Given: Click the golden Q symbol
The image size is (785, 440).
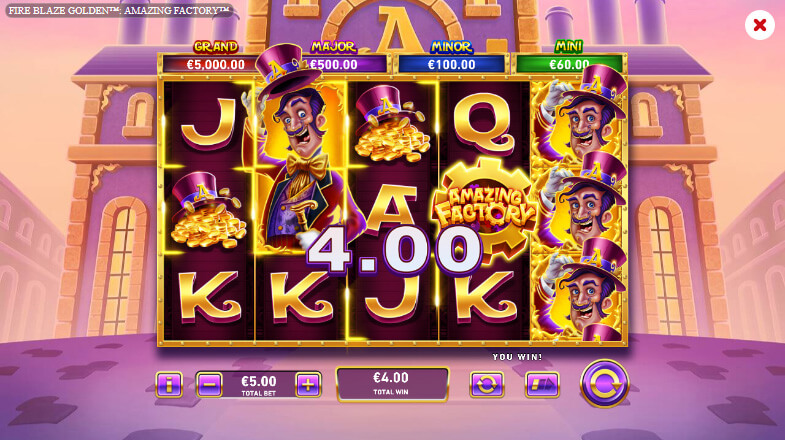Looking at the screenshot, I should point(483,124).
